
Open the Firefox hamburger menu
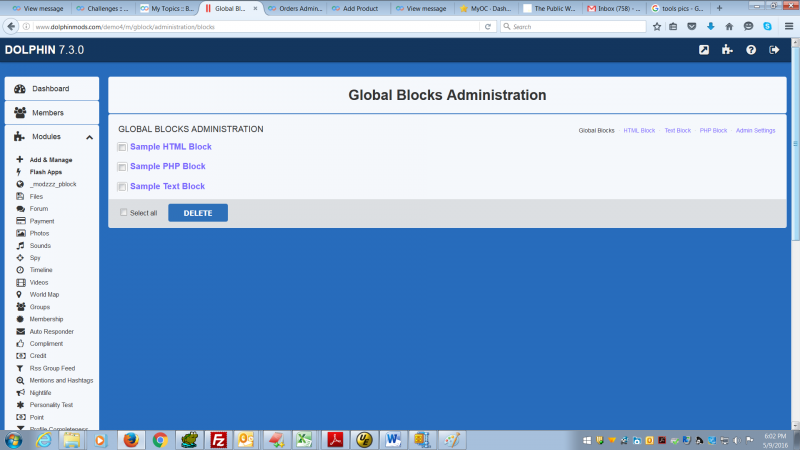tap(789, 27)
